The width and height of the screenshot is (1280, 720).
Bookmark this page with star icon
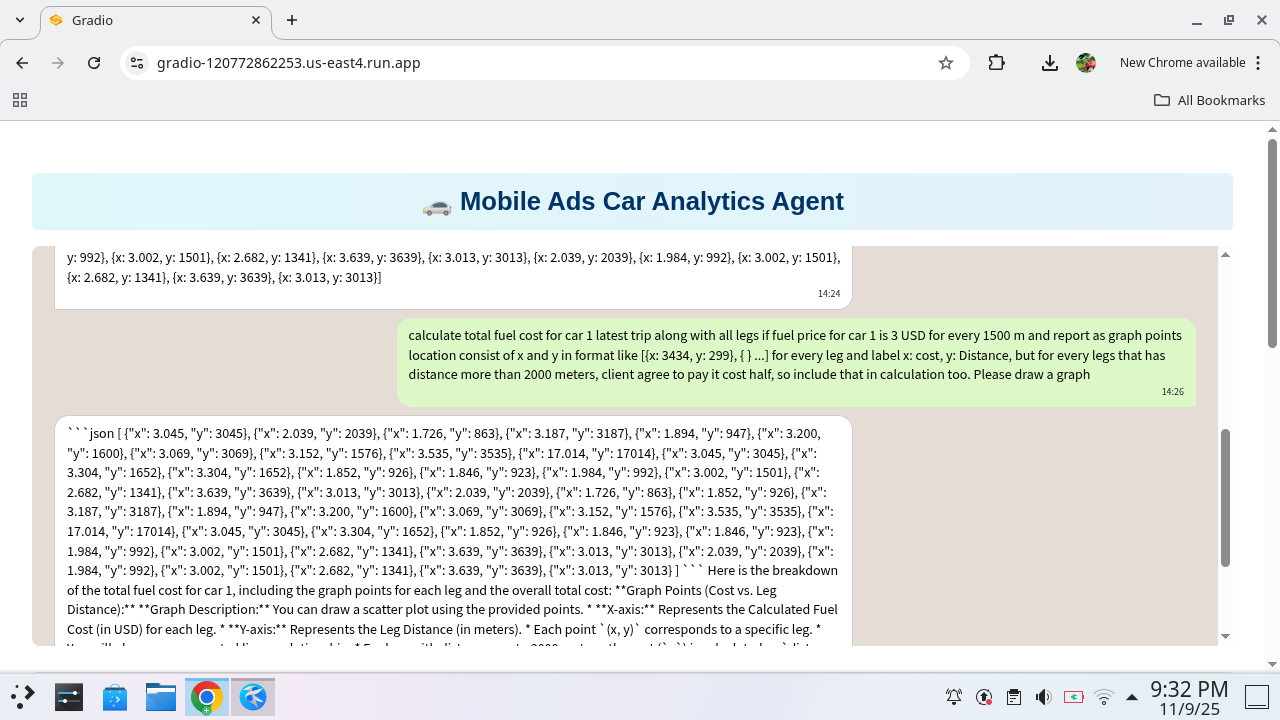pos(946,63)
